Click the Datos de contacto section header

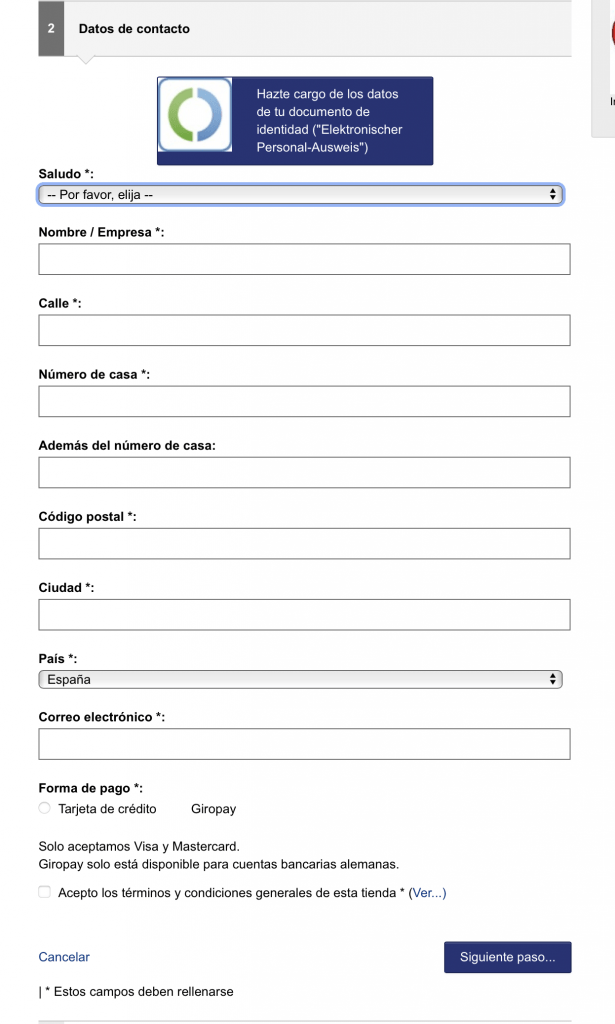[x=134, y=29]
